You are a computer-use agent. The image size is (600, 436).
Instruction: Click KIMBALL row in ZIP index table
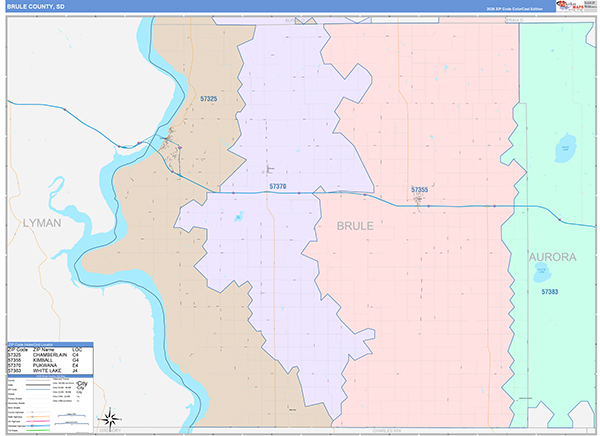pyautogui.click(x=50, y=360)
